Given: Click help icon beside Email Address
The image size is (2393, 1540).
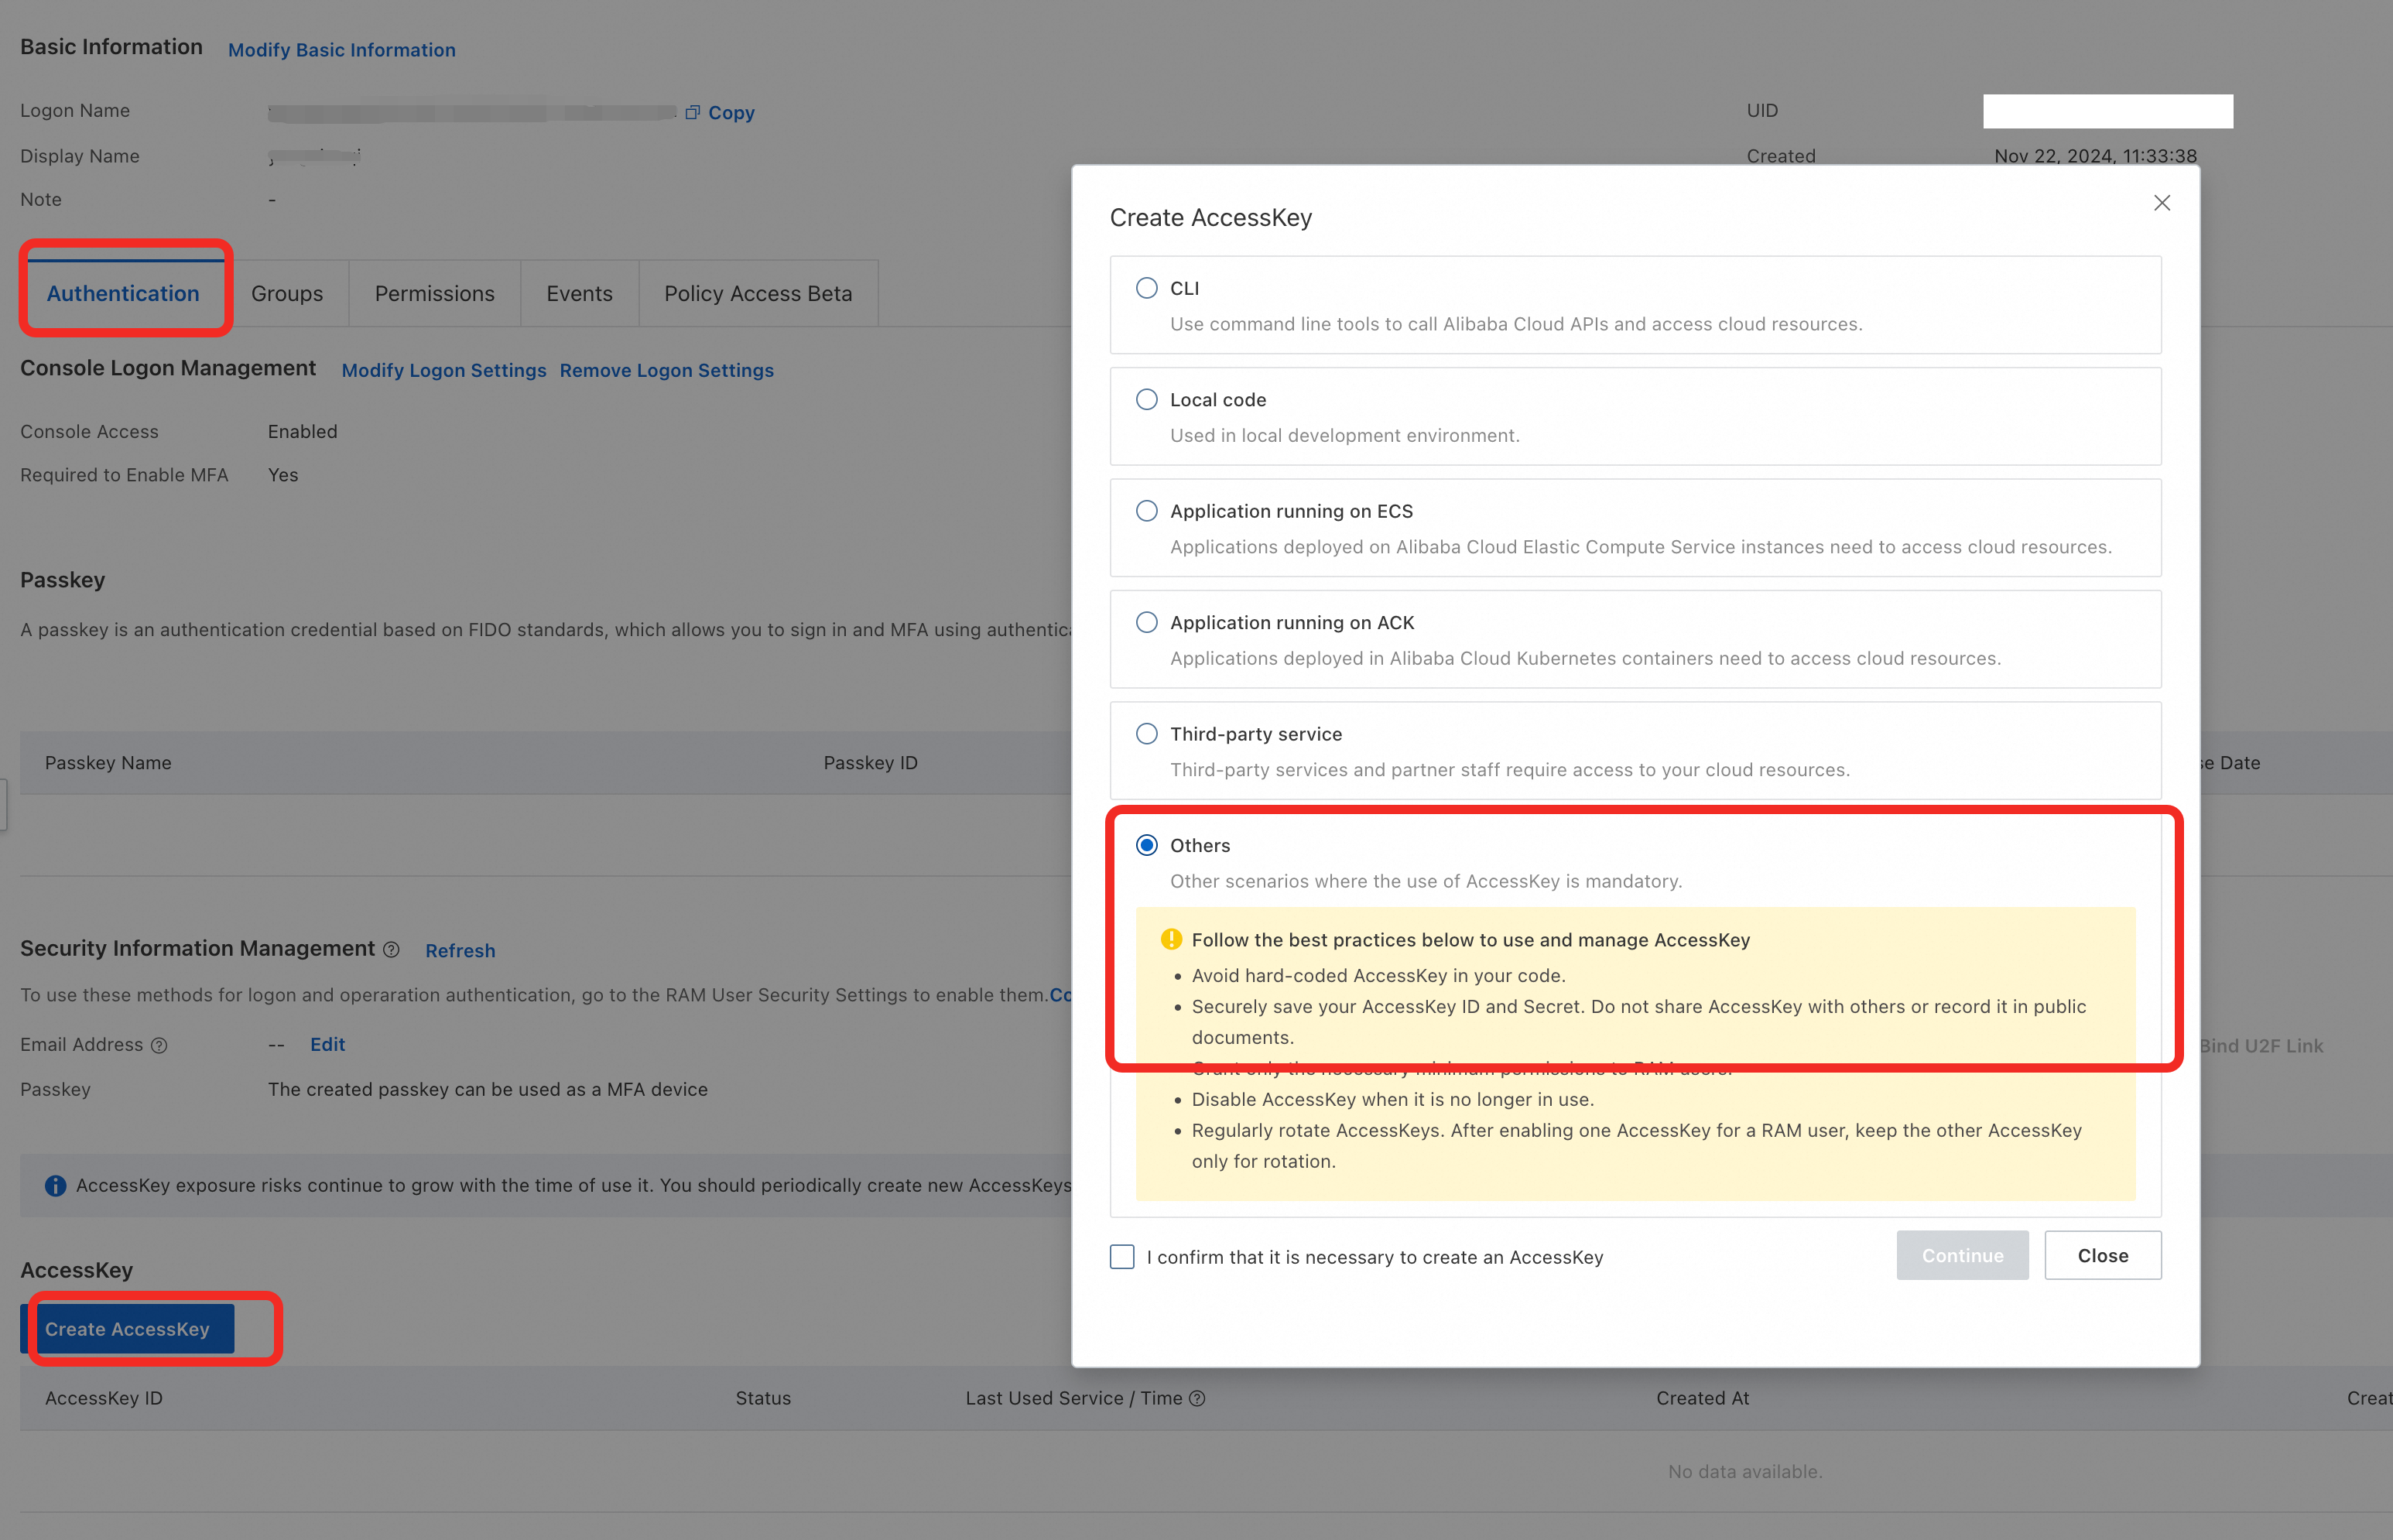Looking at the screenshot, I should tap(159, 1045).
